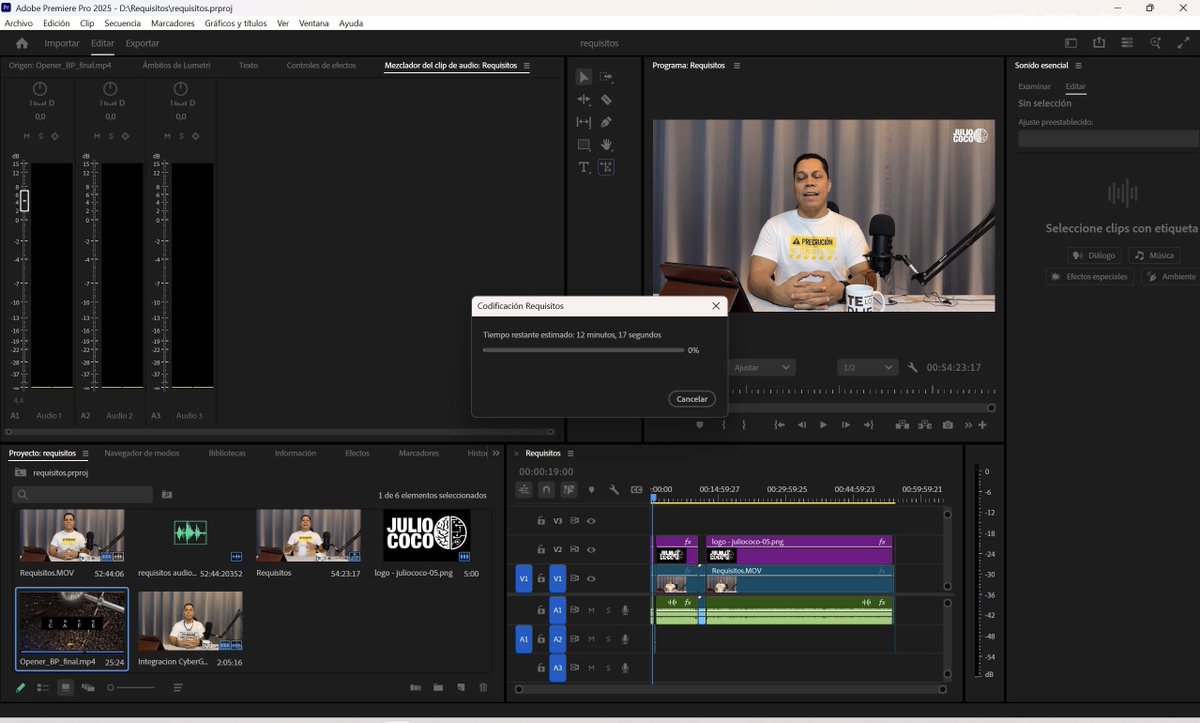Viewport: 1200px width, 723px height.
Task: Click the Efectos especiales button
Action: (x=1089, y=276)
